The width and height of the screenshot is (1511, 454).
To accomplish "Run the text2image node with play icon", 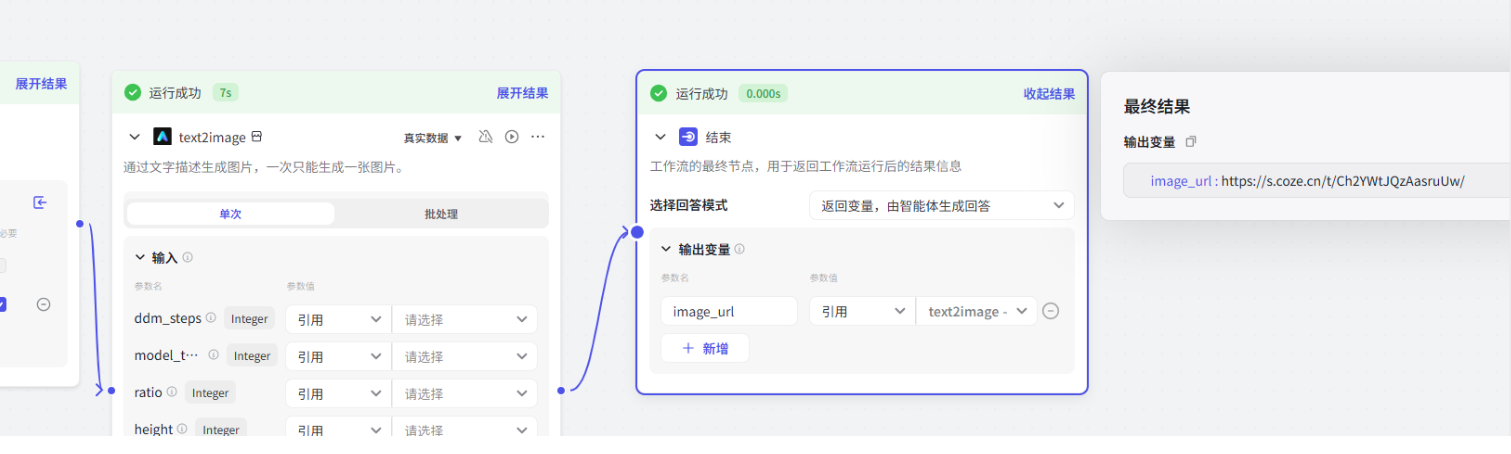I will (512, 137).
